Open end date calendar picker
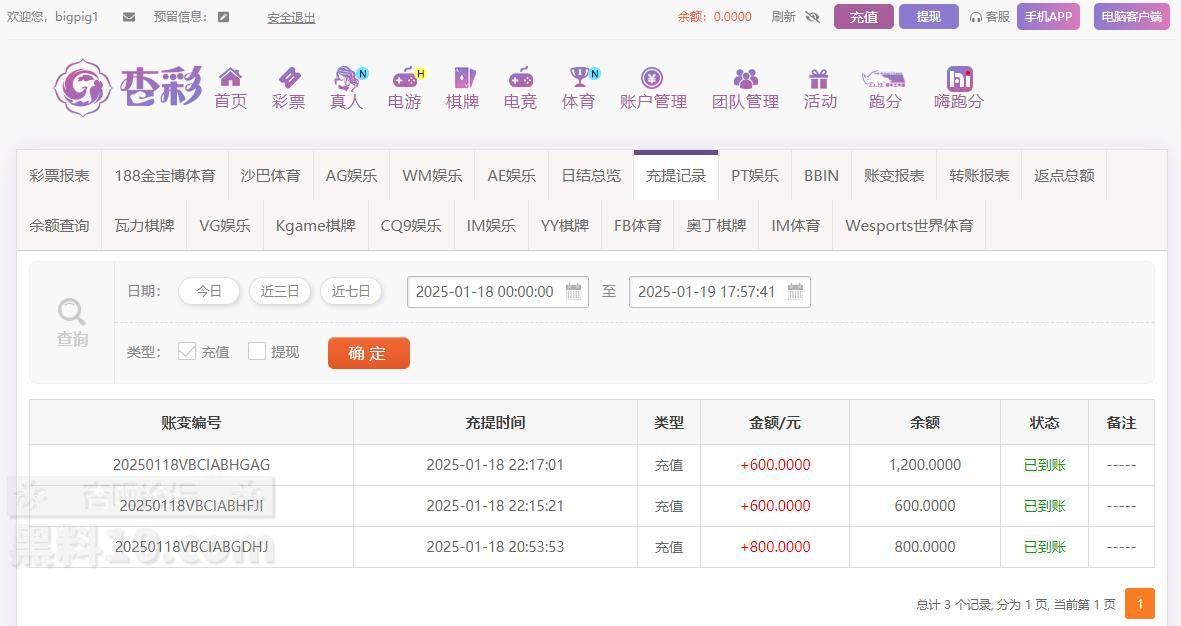This screenshot has width=1181, height=626. (795, 292)
